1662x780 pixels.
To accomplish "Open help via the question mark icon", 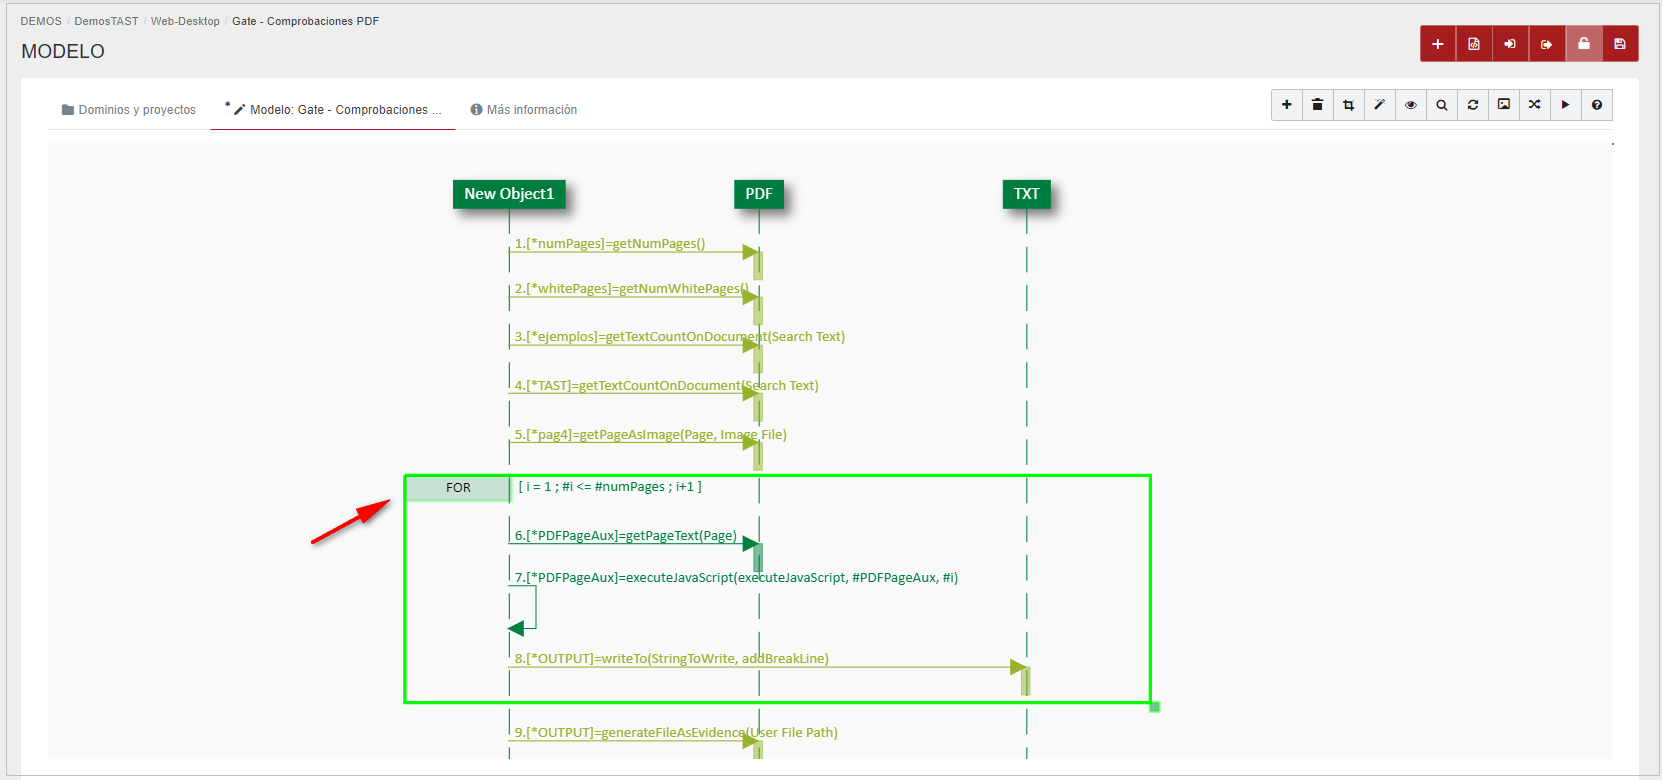I will 1597,105.
